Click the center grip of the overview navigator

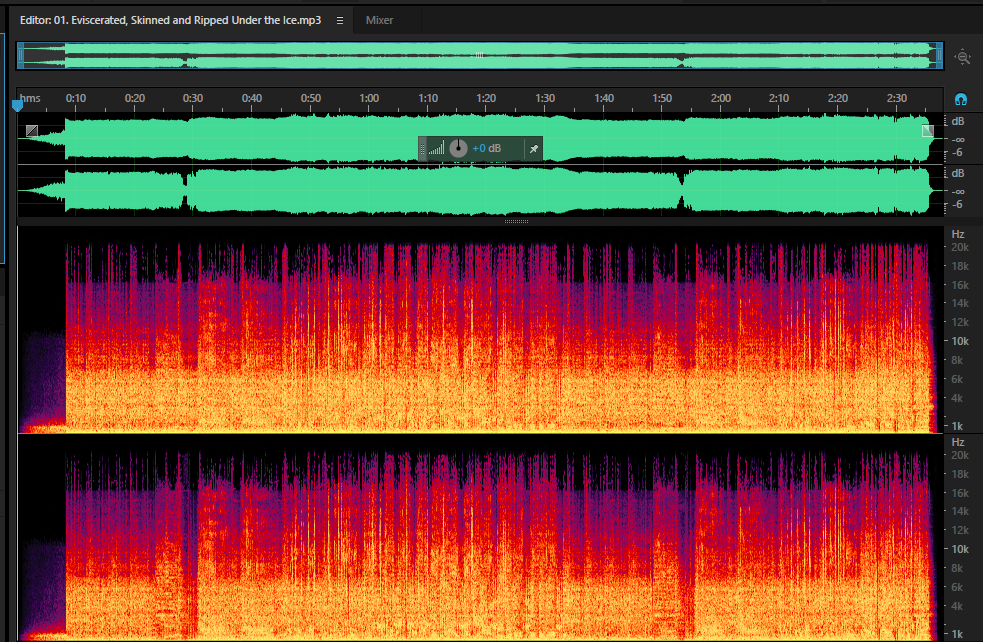click(479, 55)
